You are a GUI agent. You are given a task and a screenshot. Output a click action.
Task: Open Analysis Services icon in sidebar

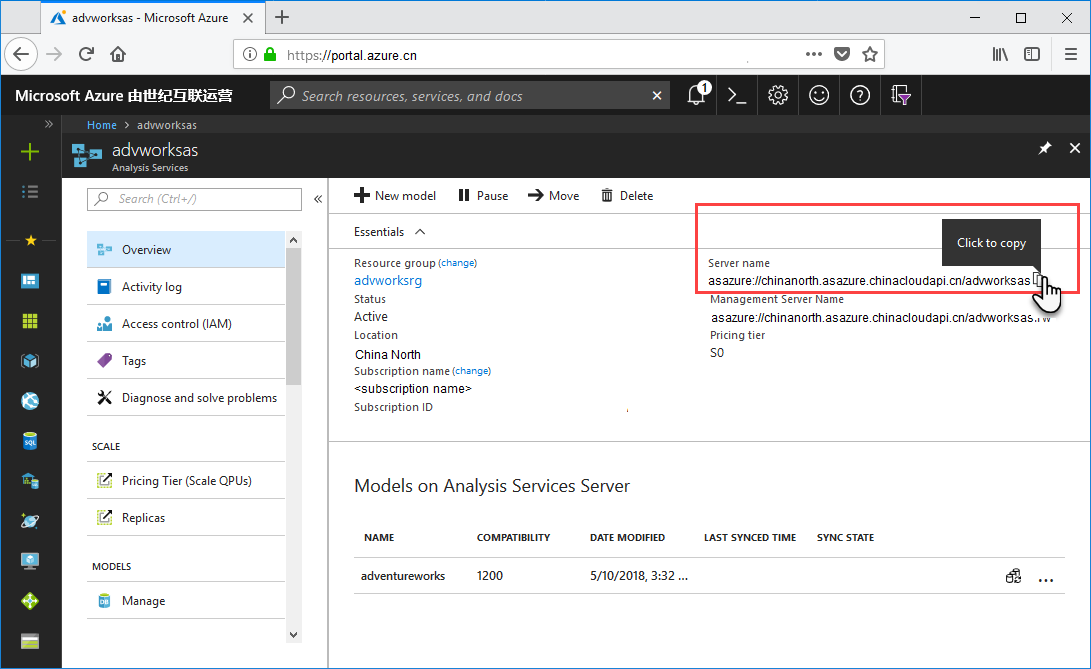[x=30, y=481]
